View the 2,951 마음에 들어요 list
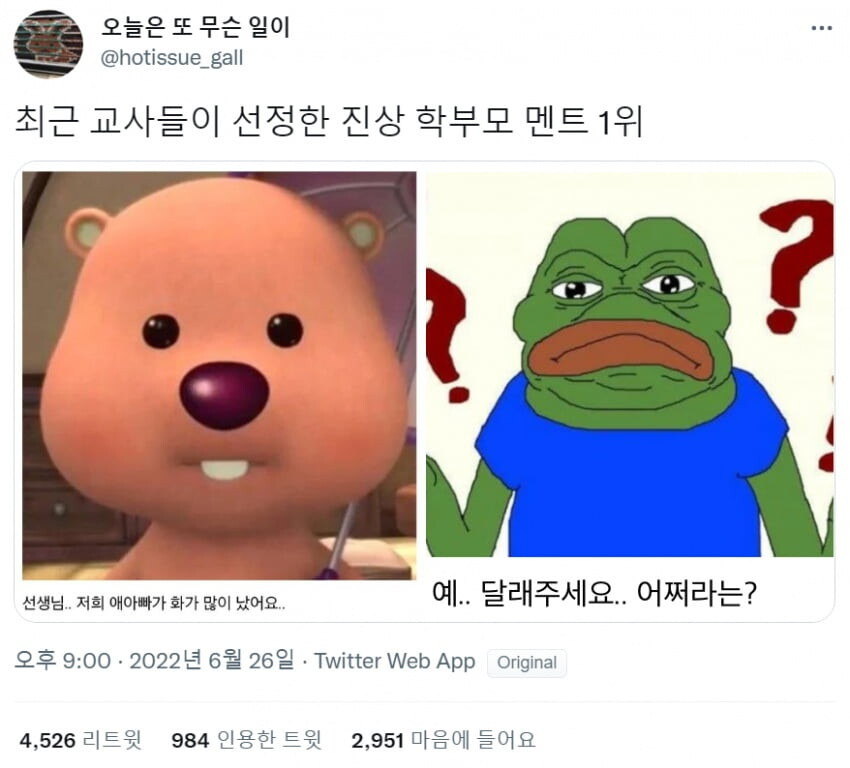 tap(443, 740)
